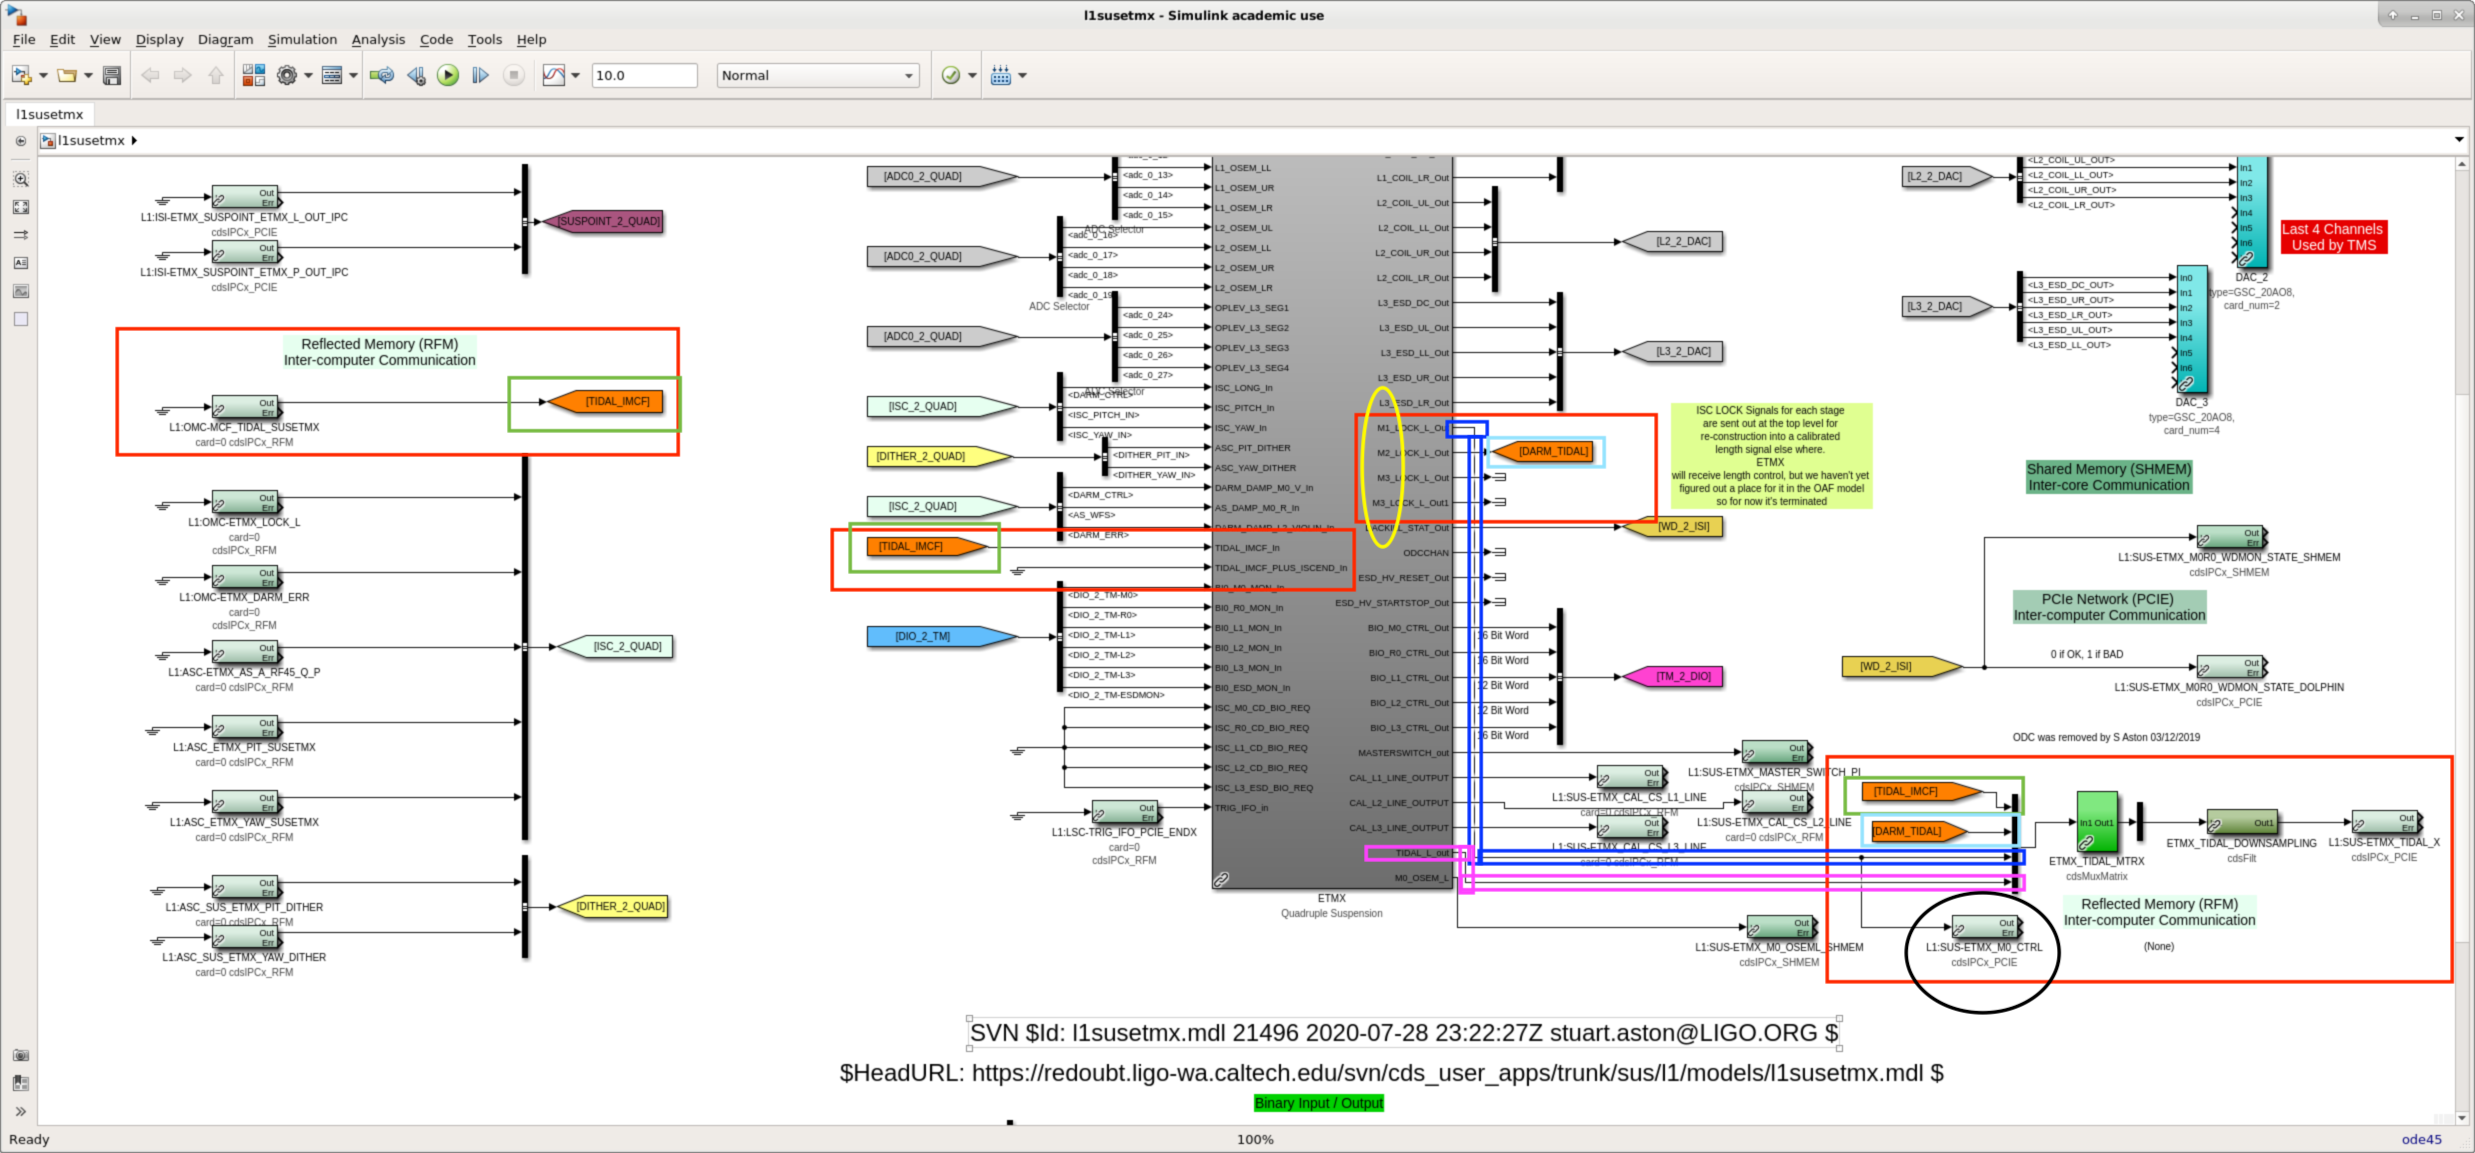Click the Build Model grid icon
2475x1153 pixels.
pos(1001,75)
